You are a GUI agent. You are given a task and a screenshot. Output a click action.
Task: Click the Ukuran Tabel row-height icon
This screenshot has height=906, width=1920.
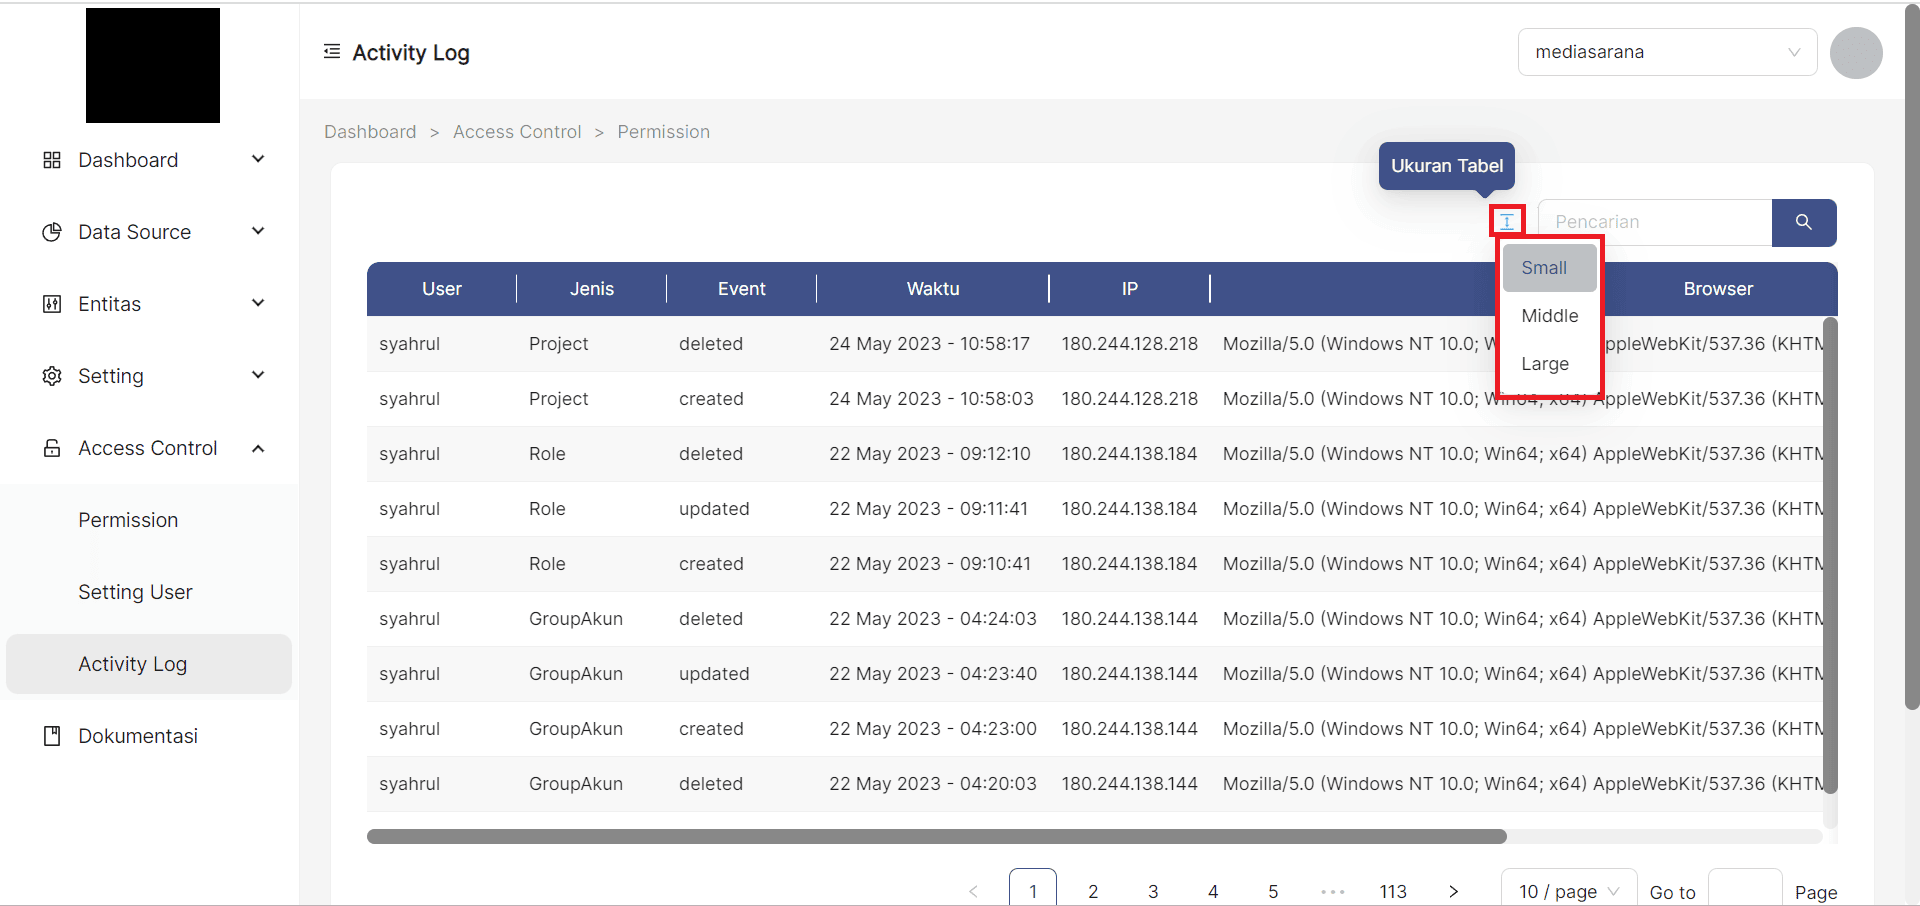(x=1506, y=220)
